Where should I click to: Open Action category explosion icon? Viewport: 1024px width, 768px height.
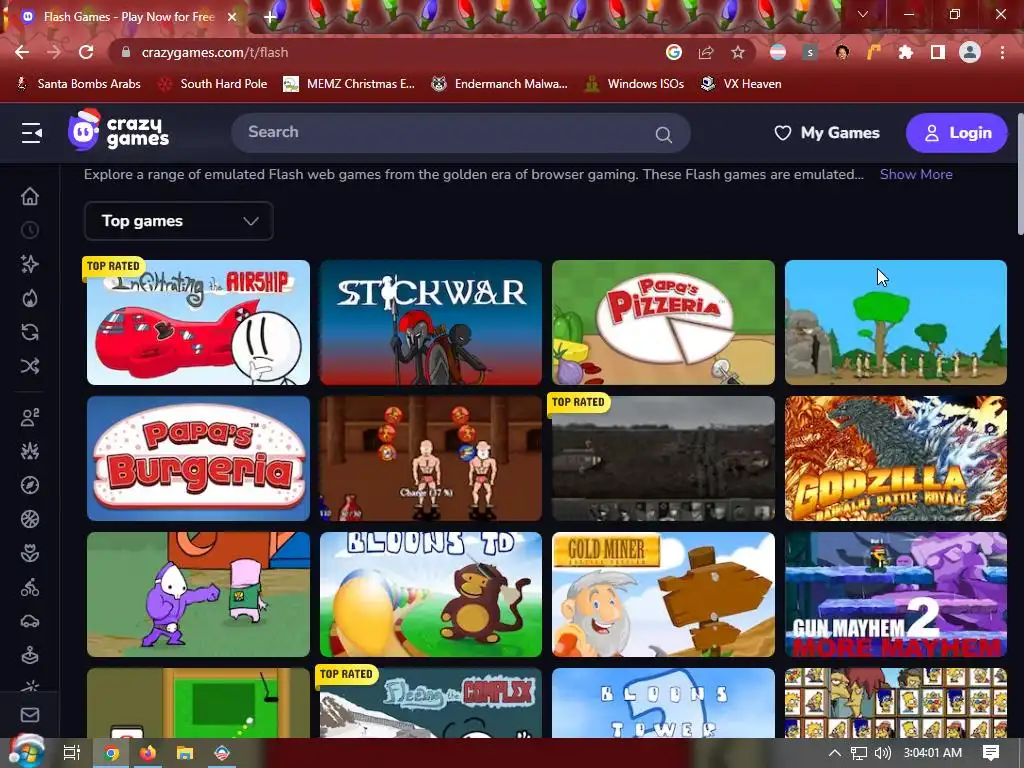(x=30, y=451)
